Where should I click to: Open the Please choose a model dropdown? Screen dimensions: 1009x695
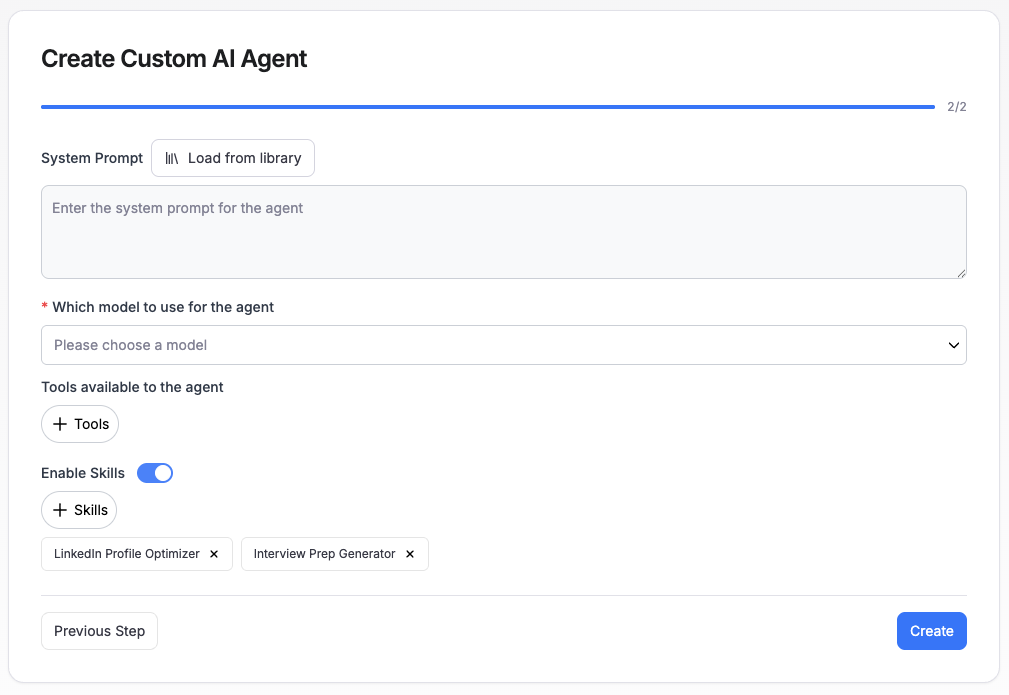coord(504,344)
